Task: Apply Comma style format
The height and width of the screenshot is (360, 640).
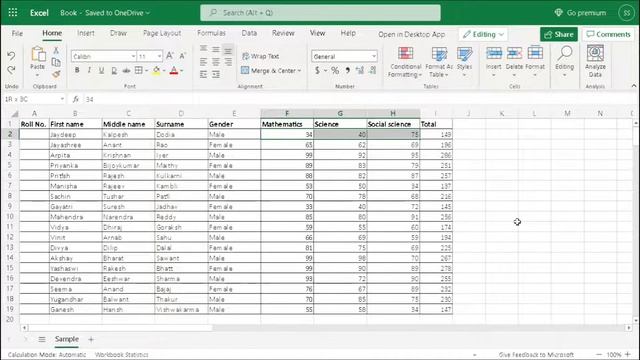Action: click(347, 71)
